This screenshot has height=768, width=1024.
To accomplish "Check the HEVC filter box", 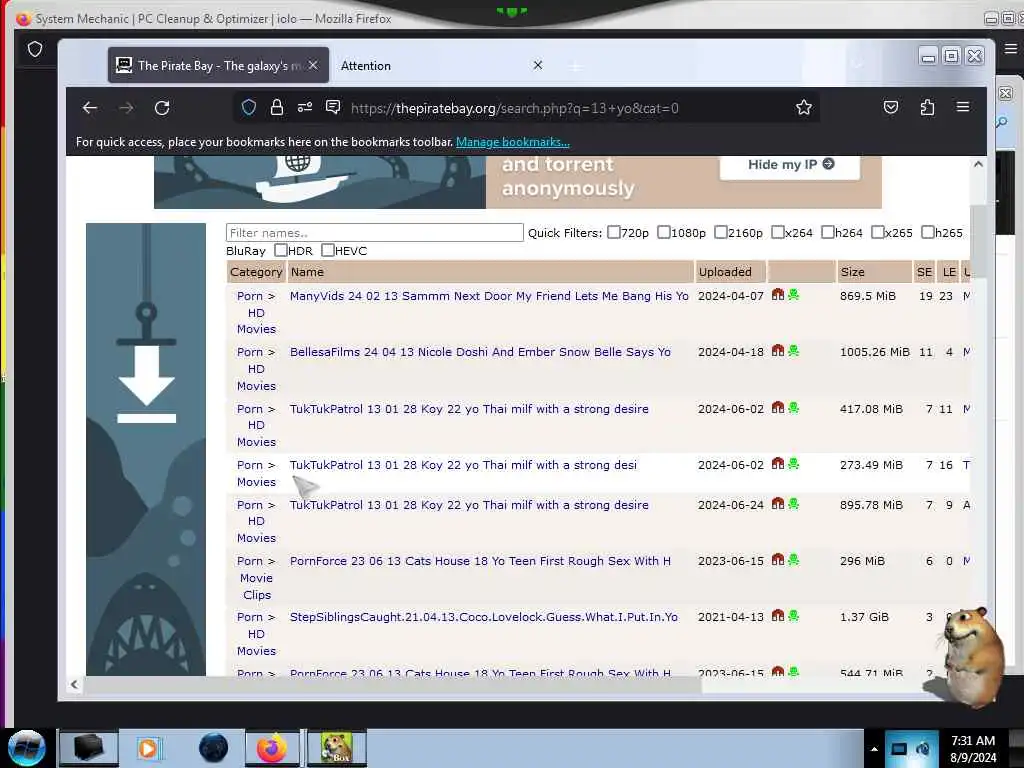I will tap(328, 250).
